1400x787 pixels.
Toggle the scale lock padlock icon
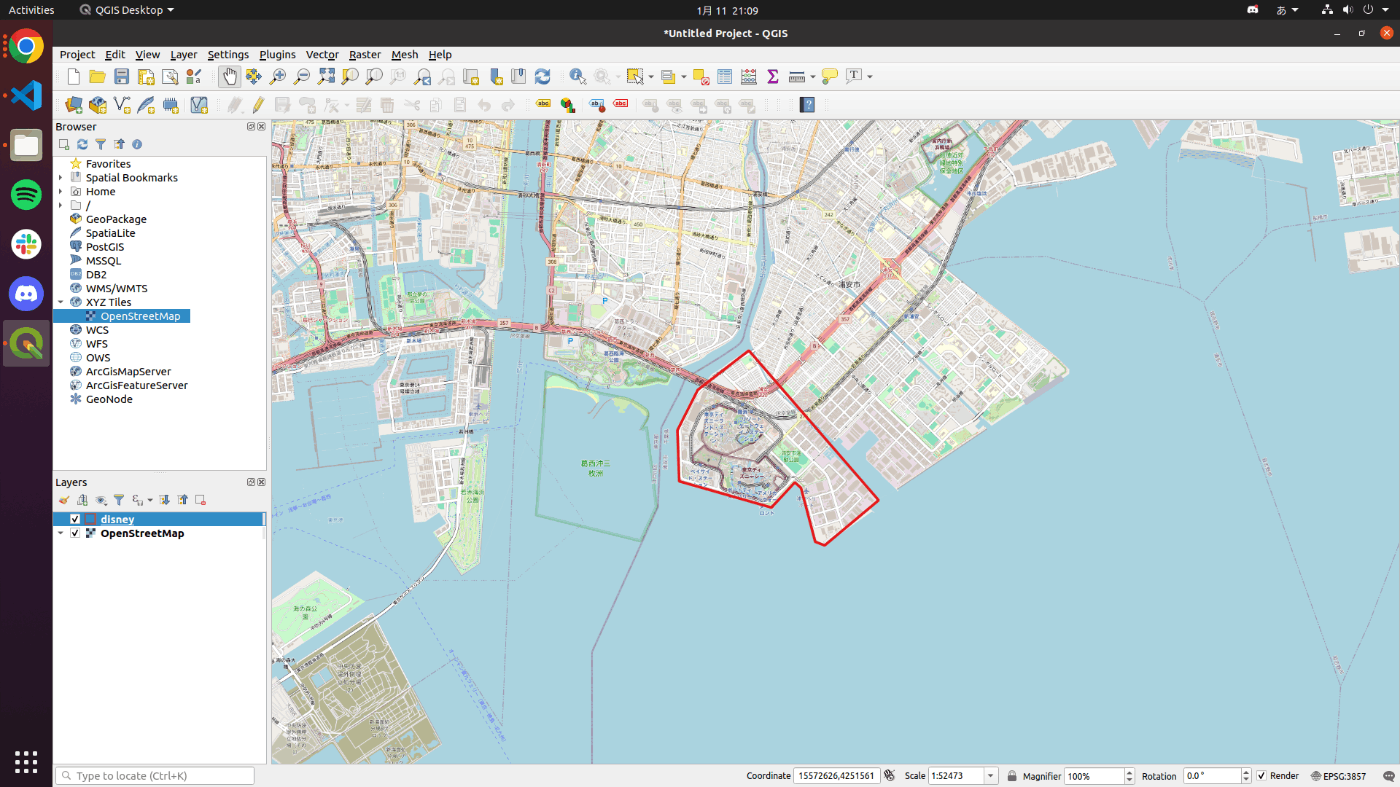point(1012,776)
